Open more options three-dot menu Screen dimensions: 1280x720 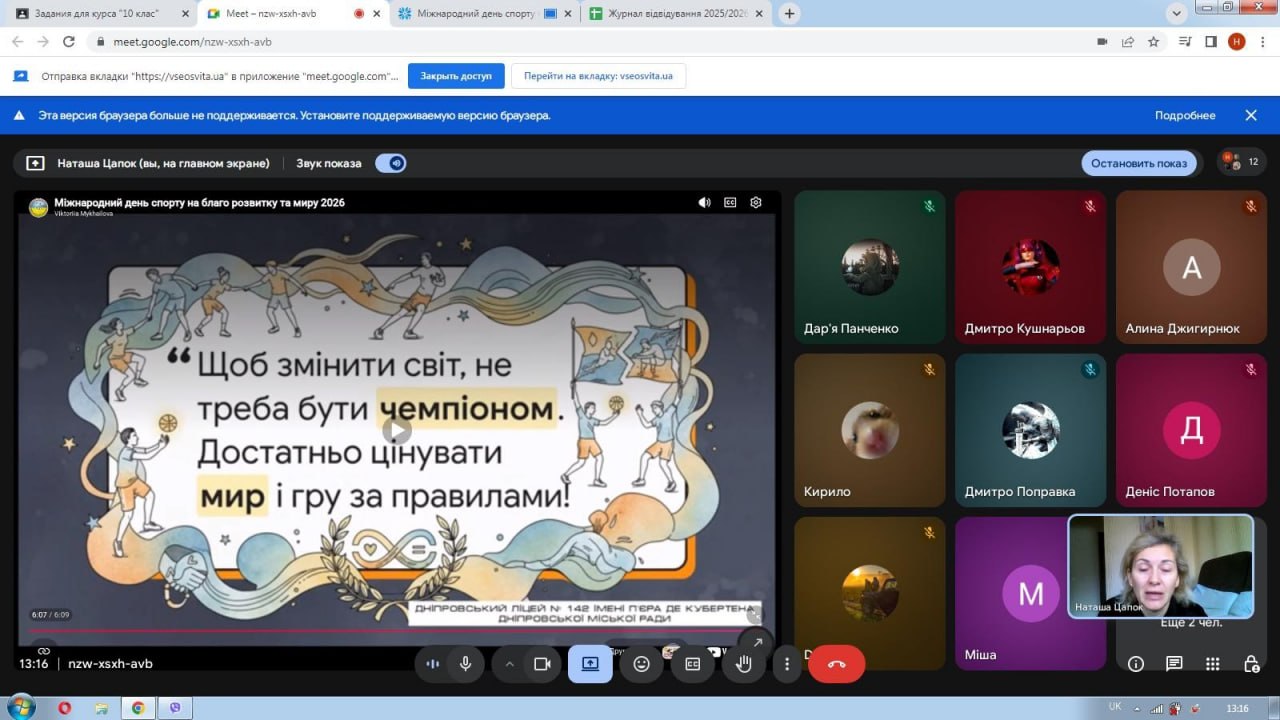pos(787,664)
